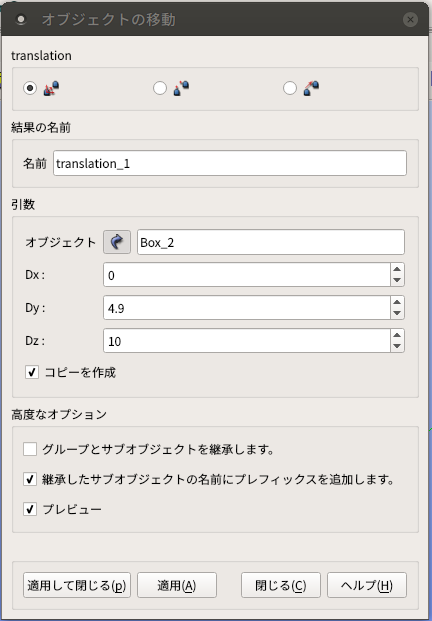Click the title bar window menu icon
The image size is (432, 621).
tap(21, 19)
